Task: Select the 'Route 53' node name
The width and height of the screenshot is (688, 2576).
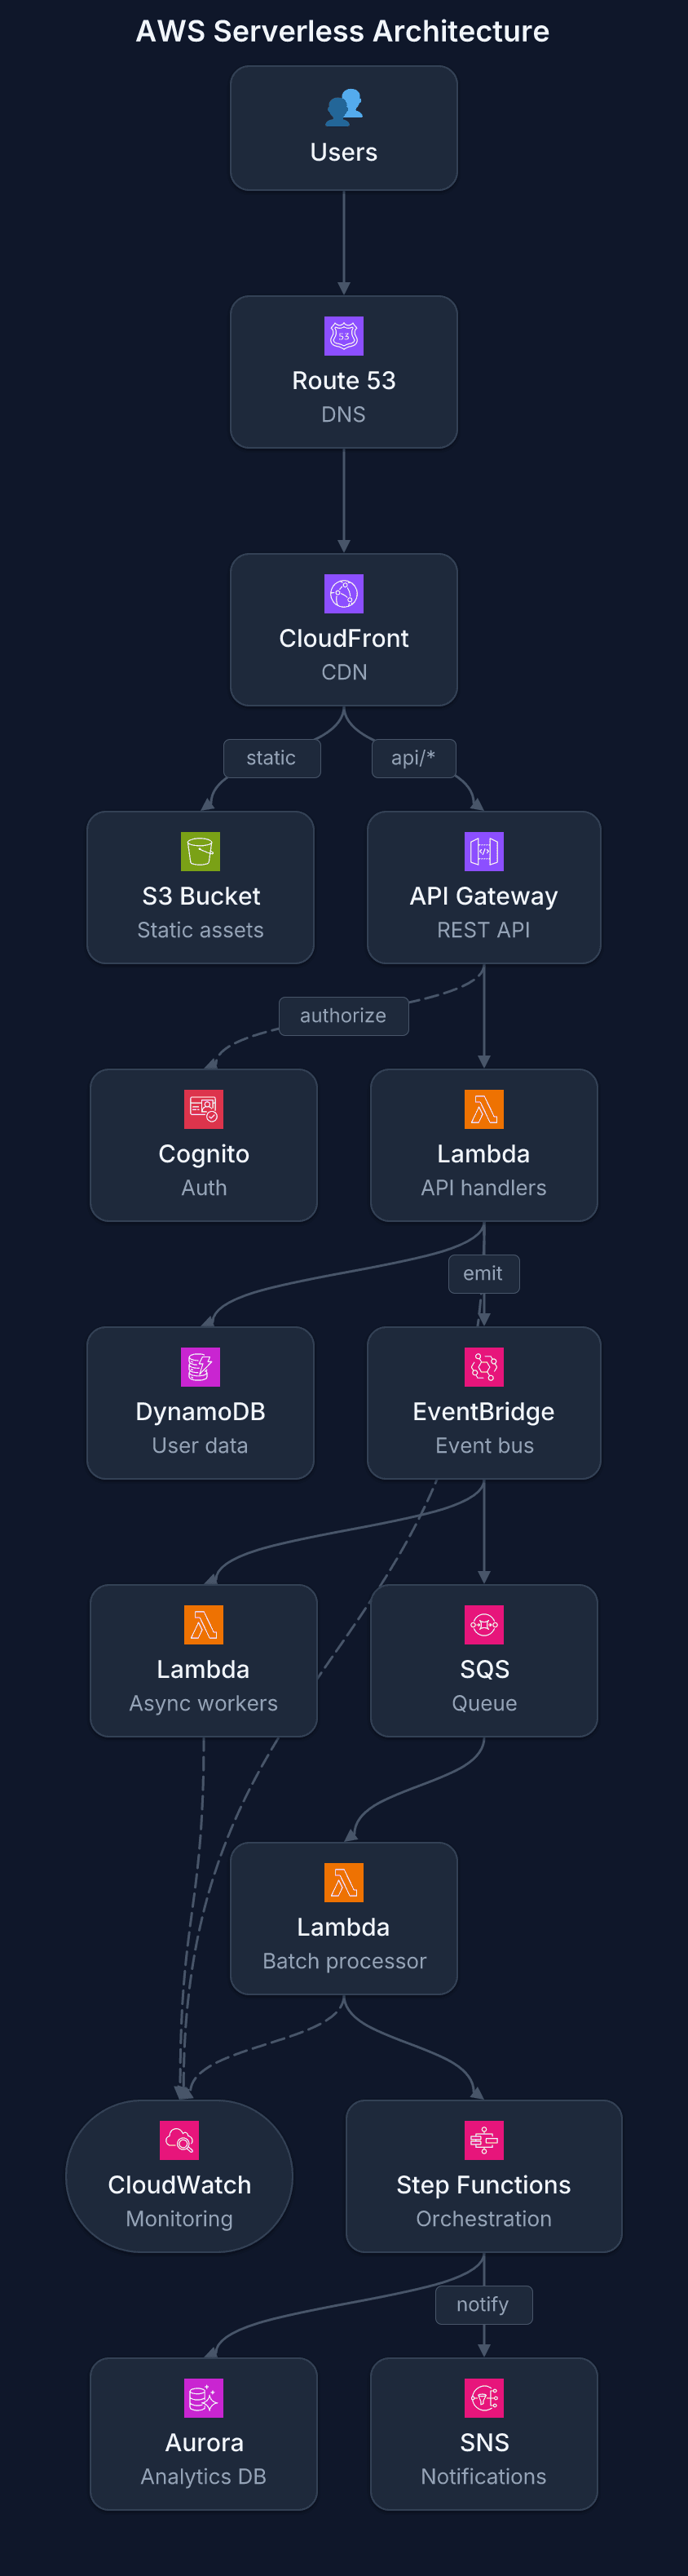Action: [x=344, y=381]
